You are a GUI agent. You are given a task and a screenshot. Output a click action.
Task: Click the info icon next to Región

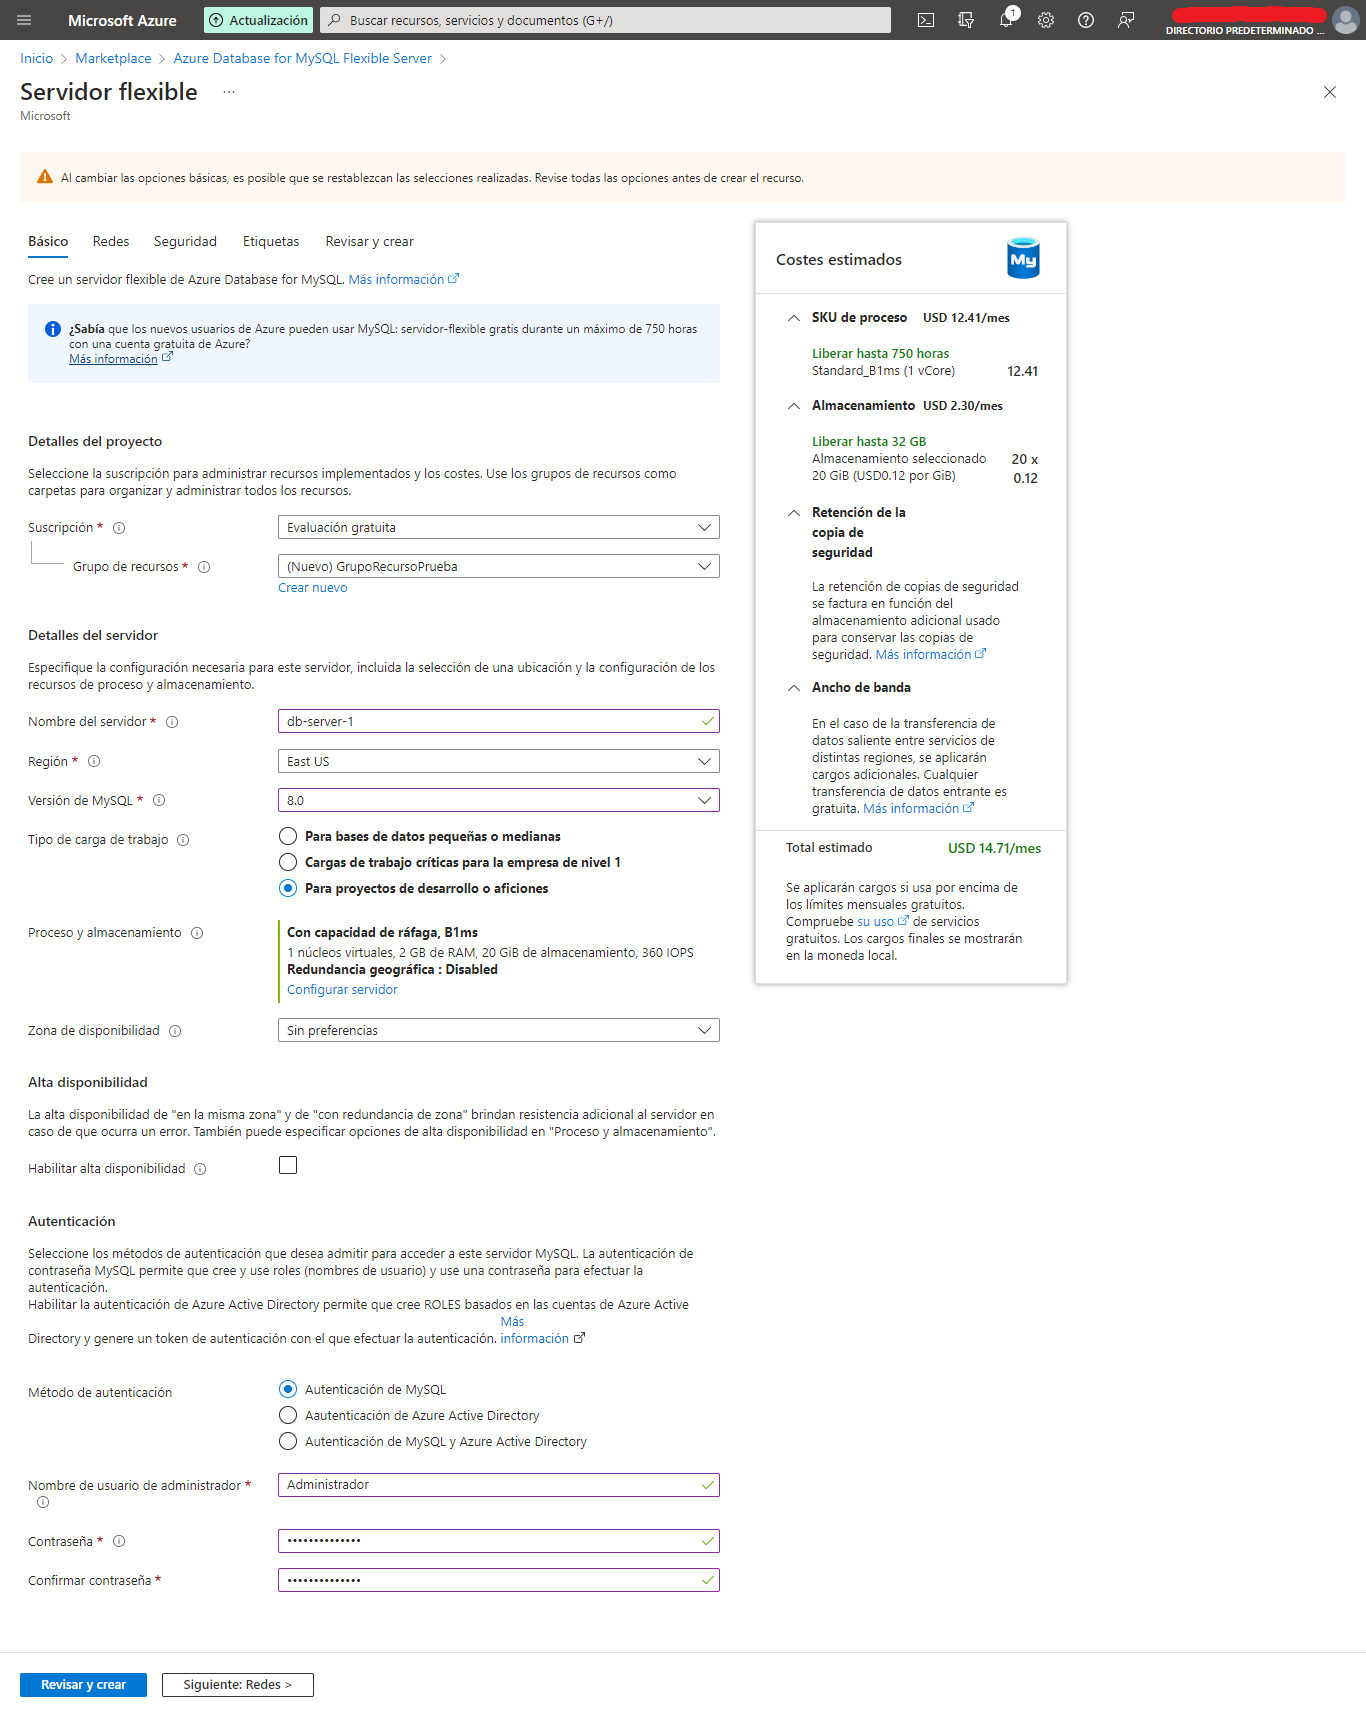(x=94, y=761)
